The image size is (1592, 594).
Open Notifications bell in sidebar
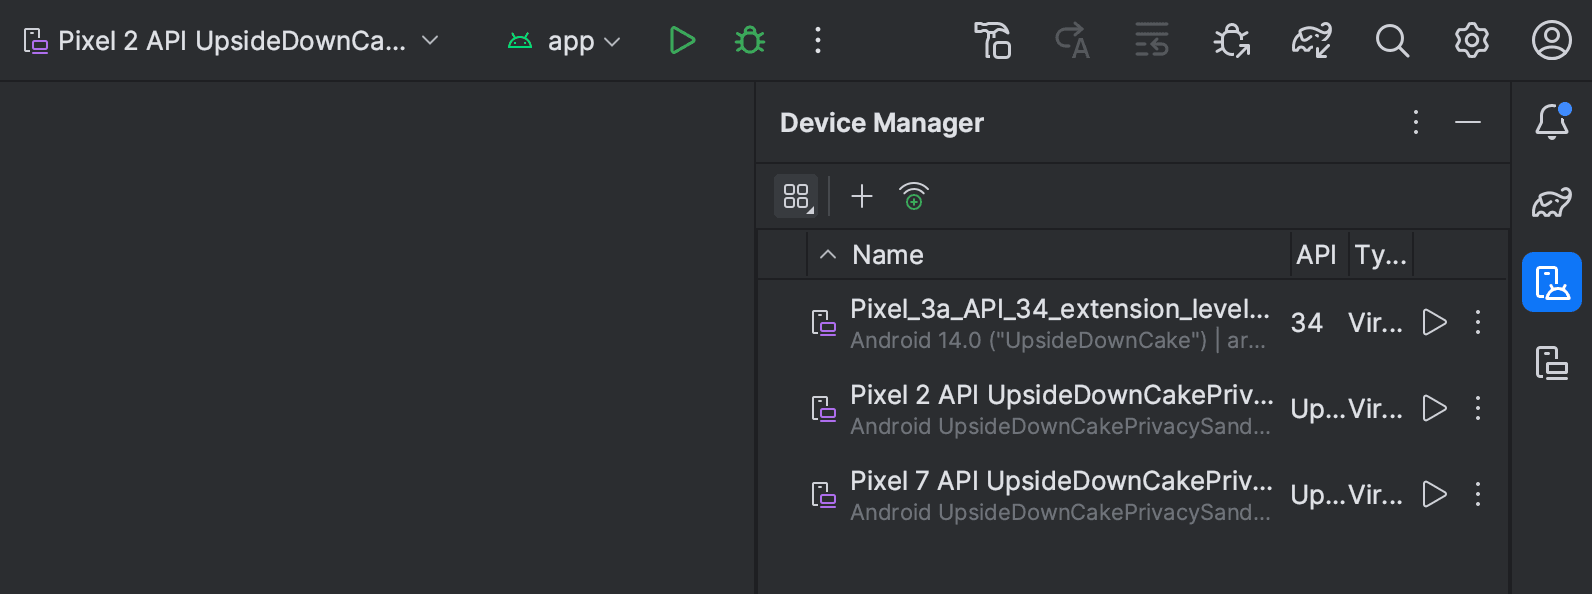pyautogui.click(x=1552, y=122)
